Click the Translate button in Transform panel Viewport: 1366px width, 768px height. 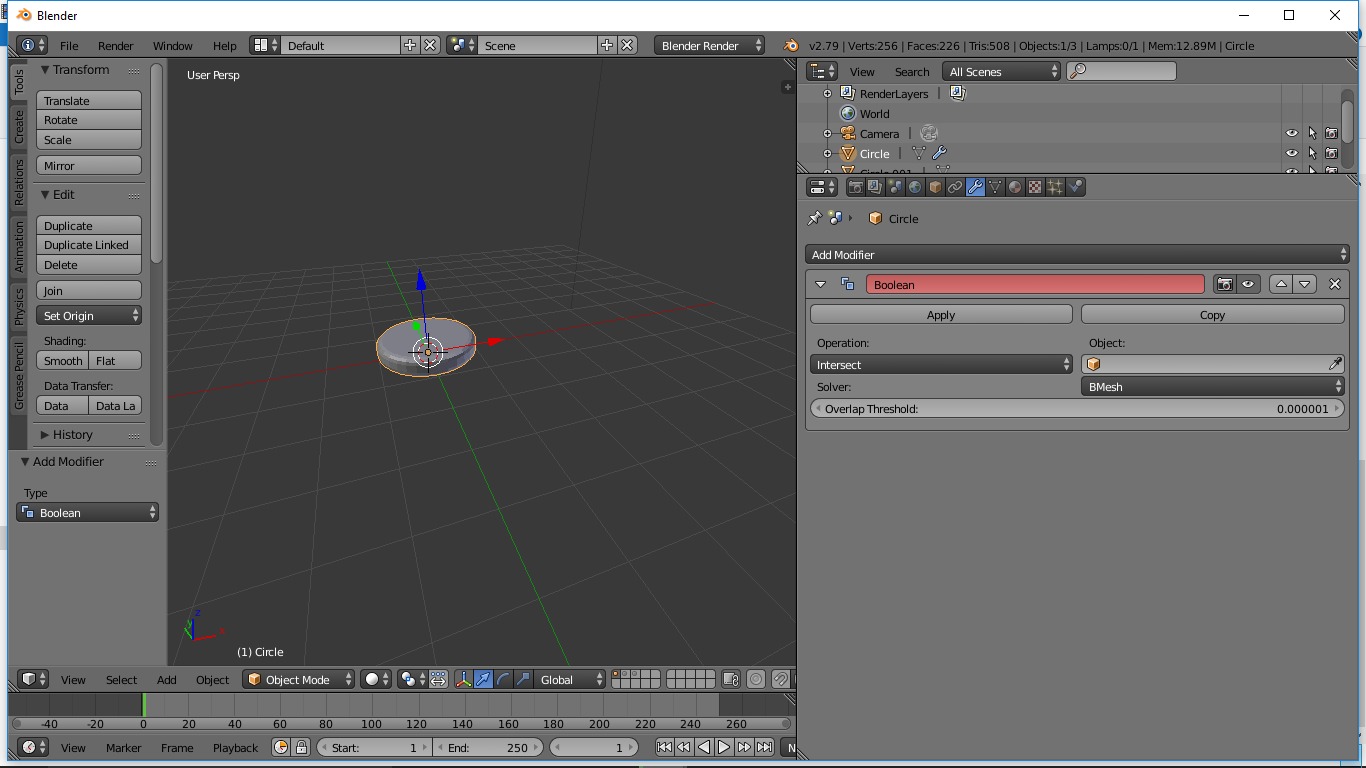[x=88, y=100]
